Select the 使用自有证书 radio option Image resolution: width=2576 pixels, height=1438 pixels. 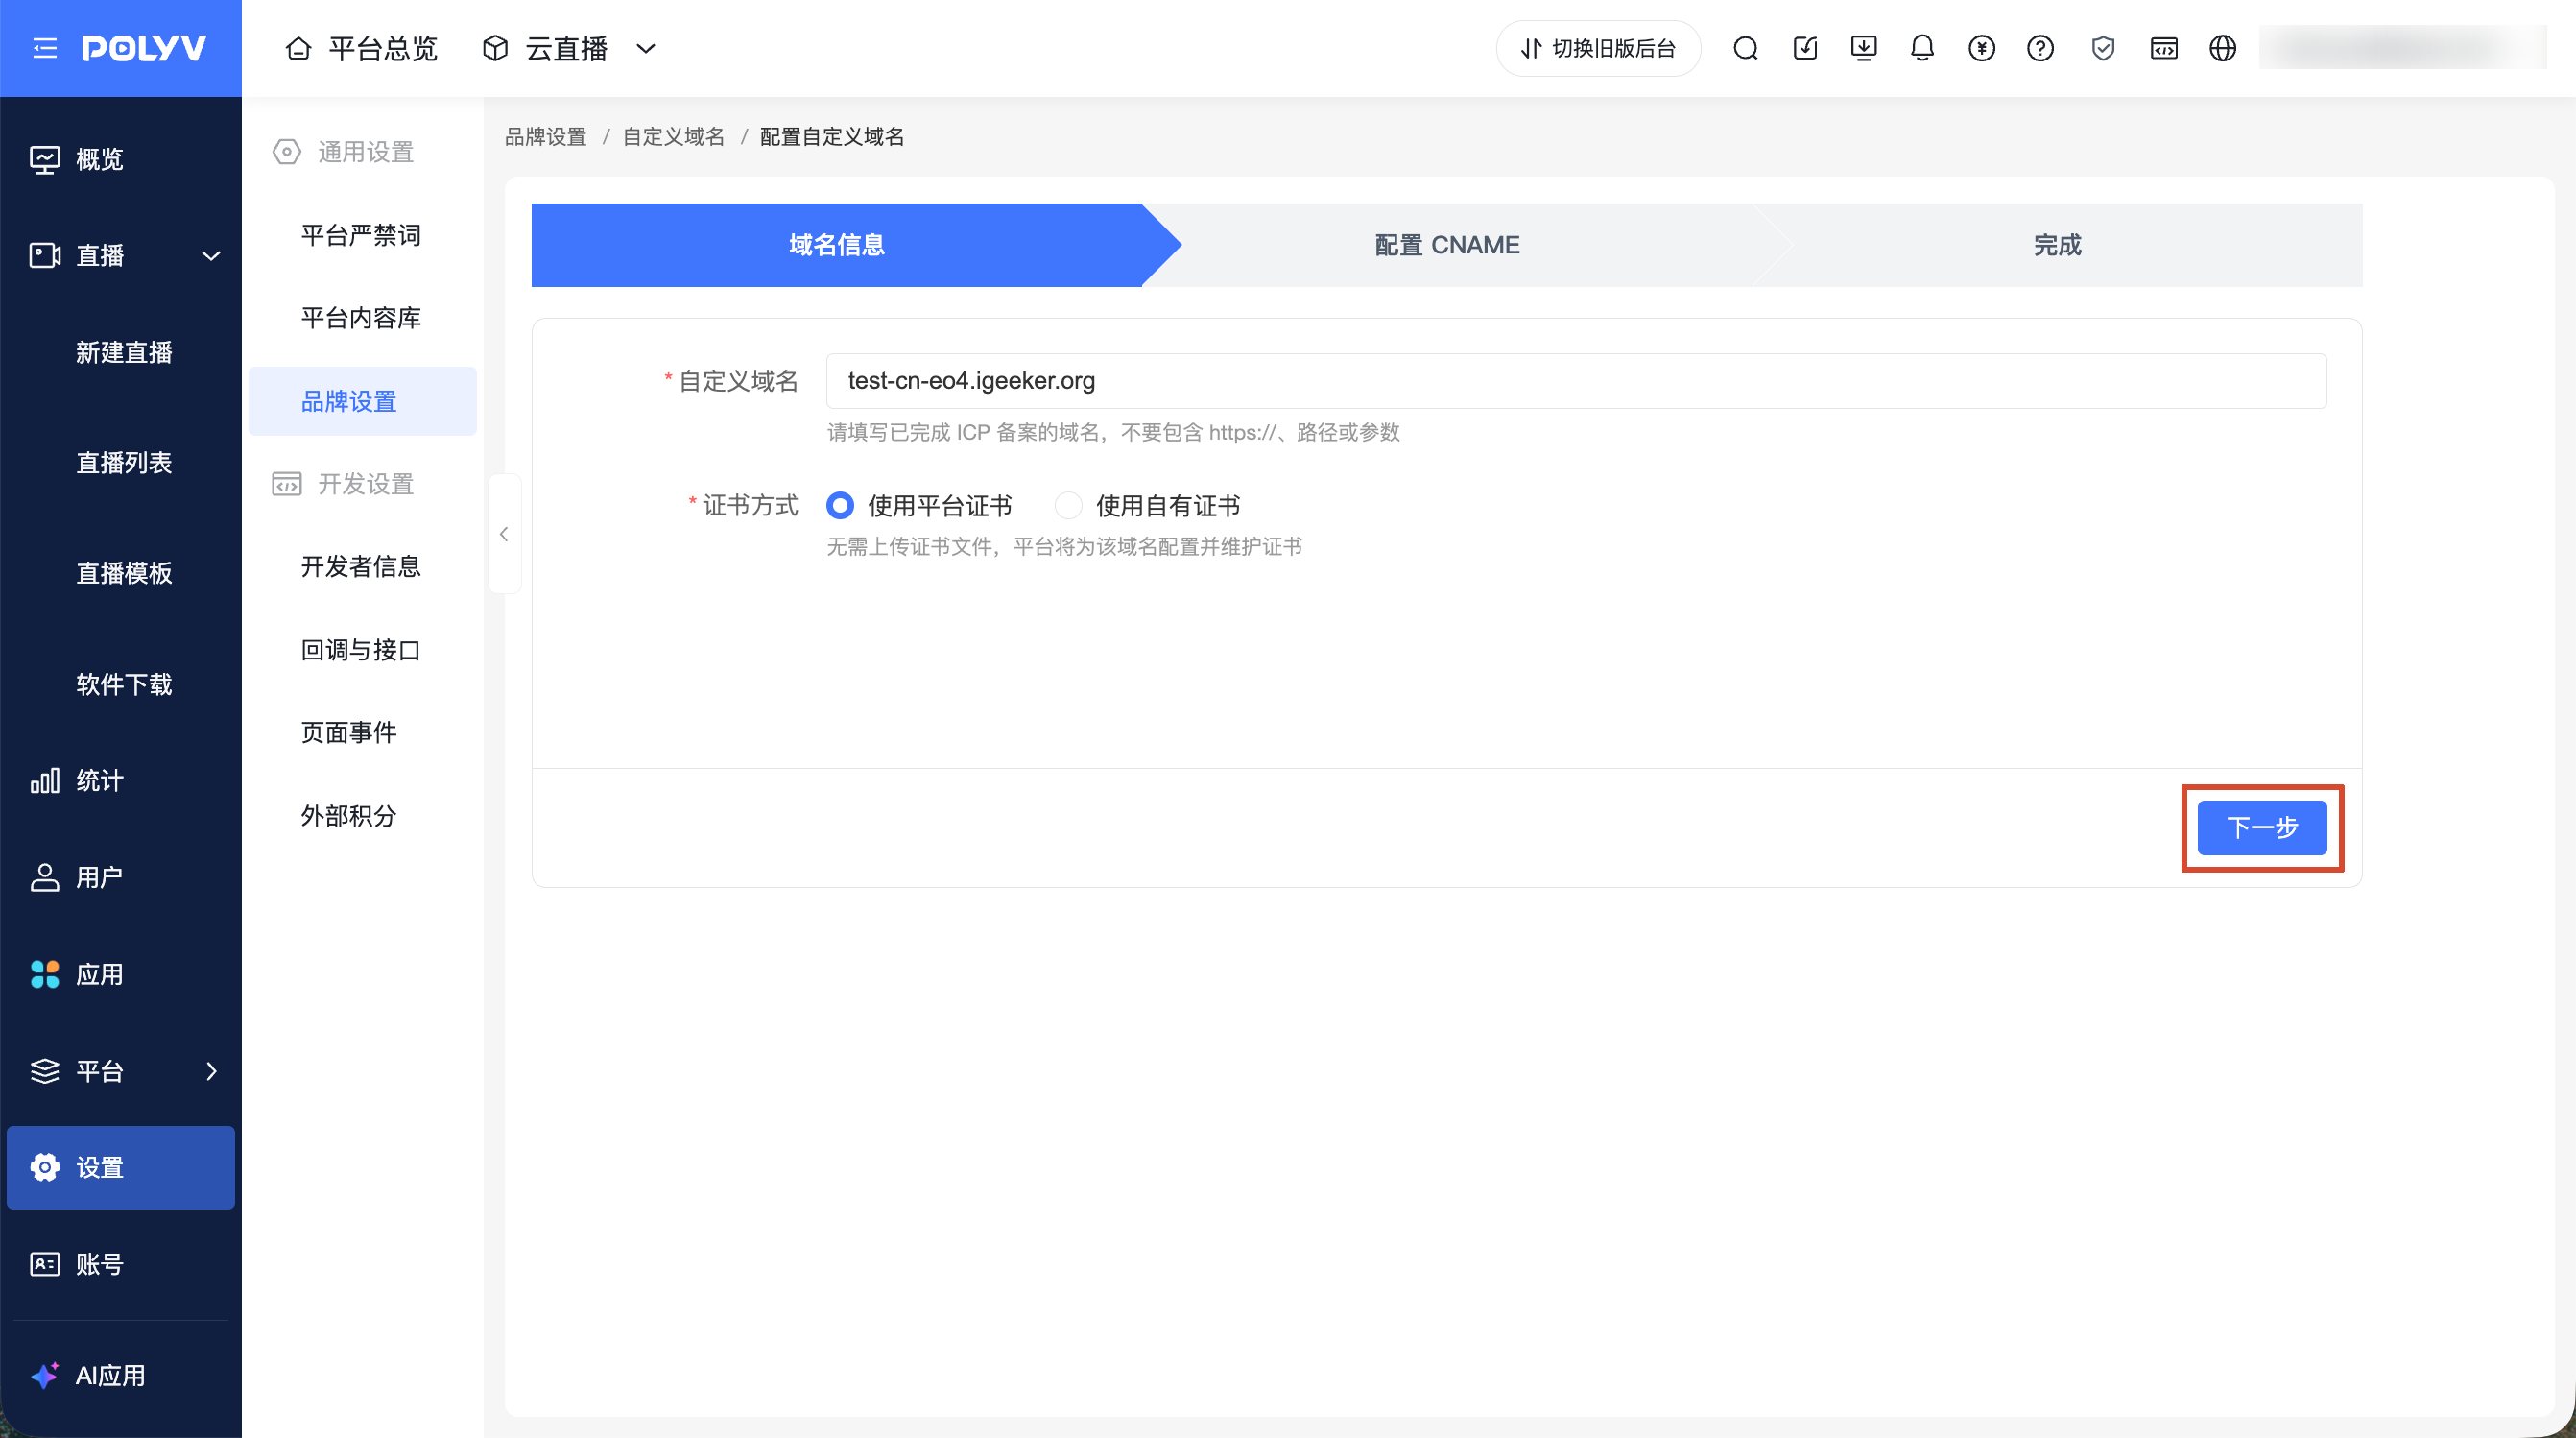coord(1068,505)
